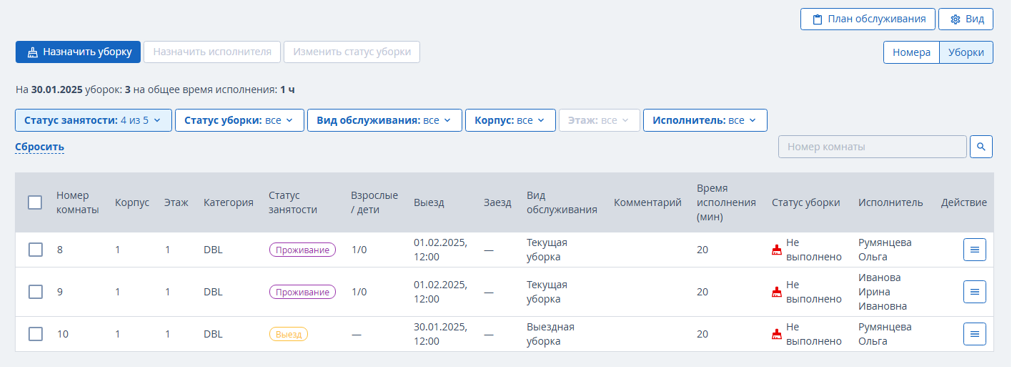Click the Выезд status badge for room 10

288,334
